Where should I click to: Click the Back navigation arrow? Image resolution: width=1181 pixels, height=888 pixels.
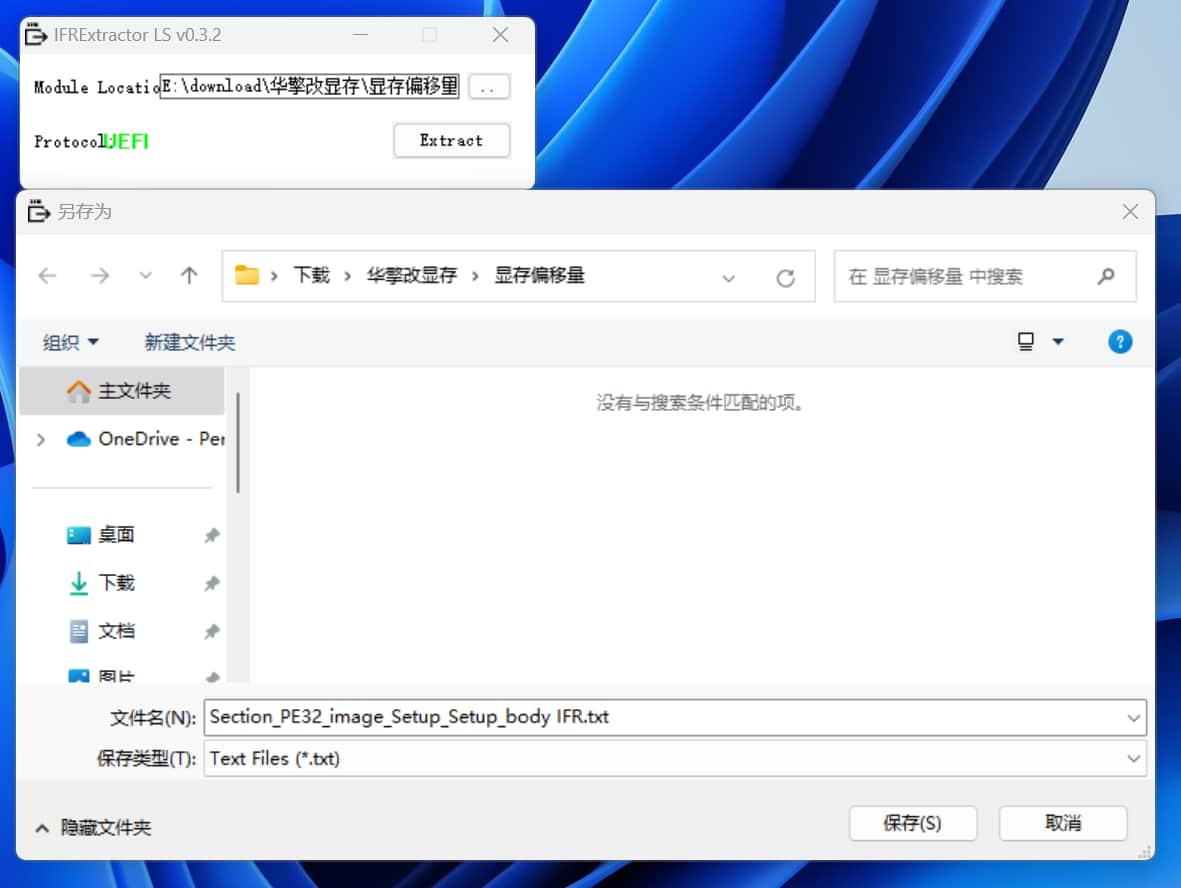click(47, 277)
